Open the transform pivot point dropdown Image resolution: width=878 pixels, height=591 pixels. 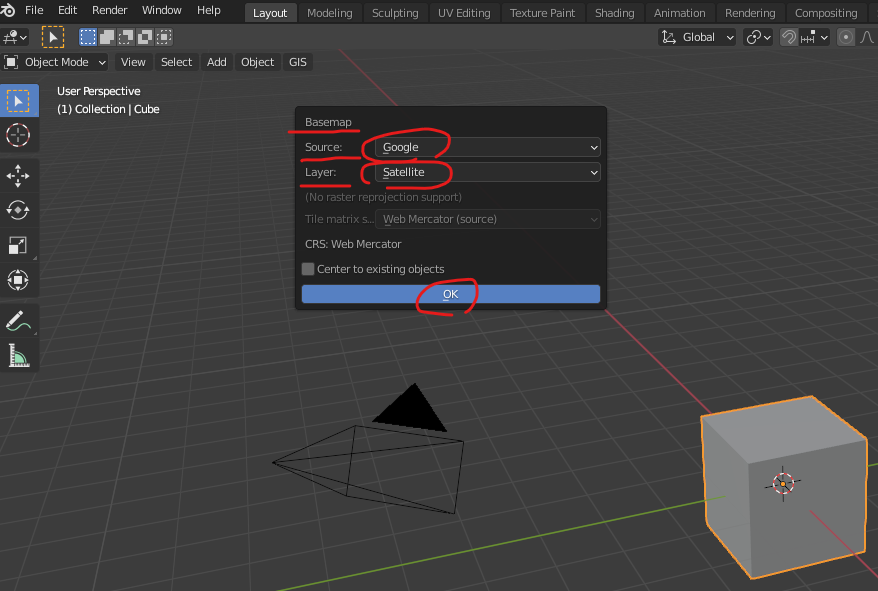point(759,38)
